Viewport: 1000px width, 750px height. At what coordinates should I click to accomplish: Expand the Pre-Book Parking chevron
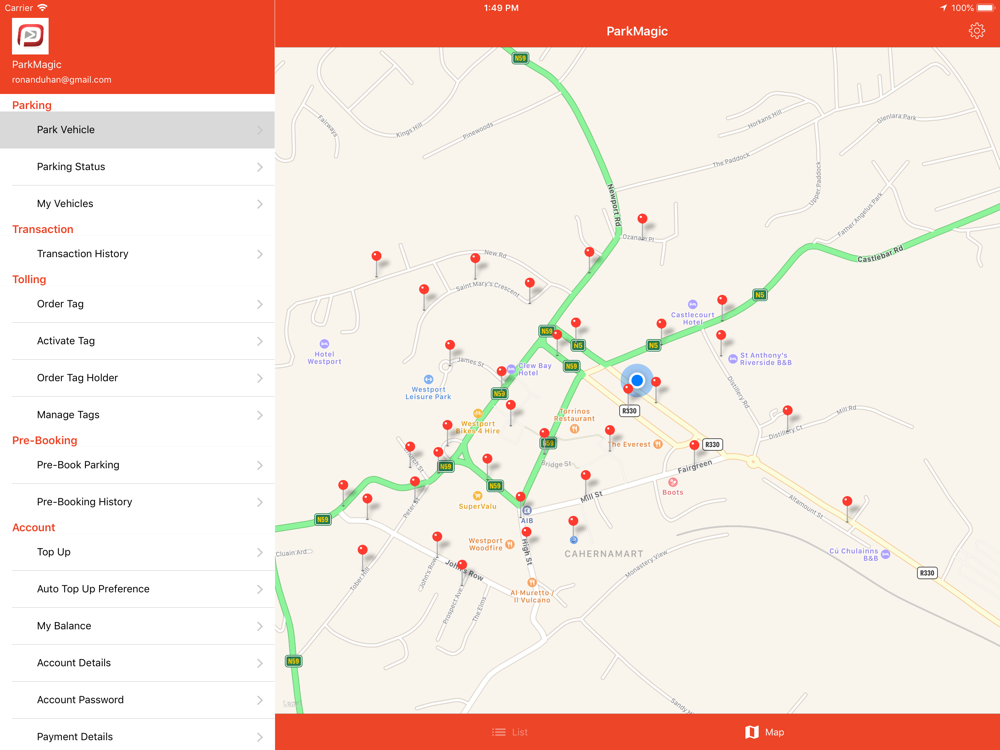[x=260, y=465]
